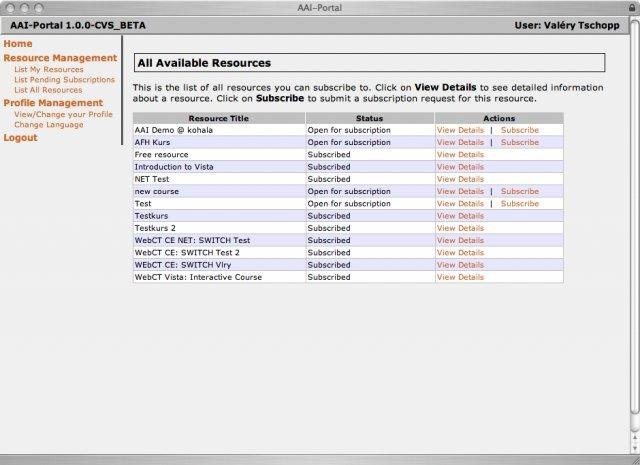The image size is (640, 465).
Task: Click 'Open for subscription' status of new course
Action: (349, 191)
